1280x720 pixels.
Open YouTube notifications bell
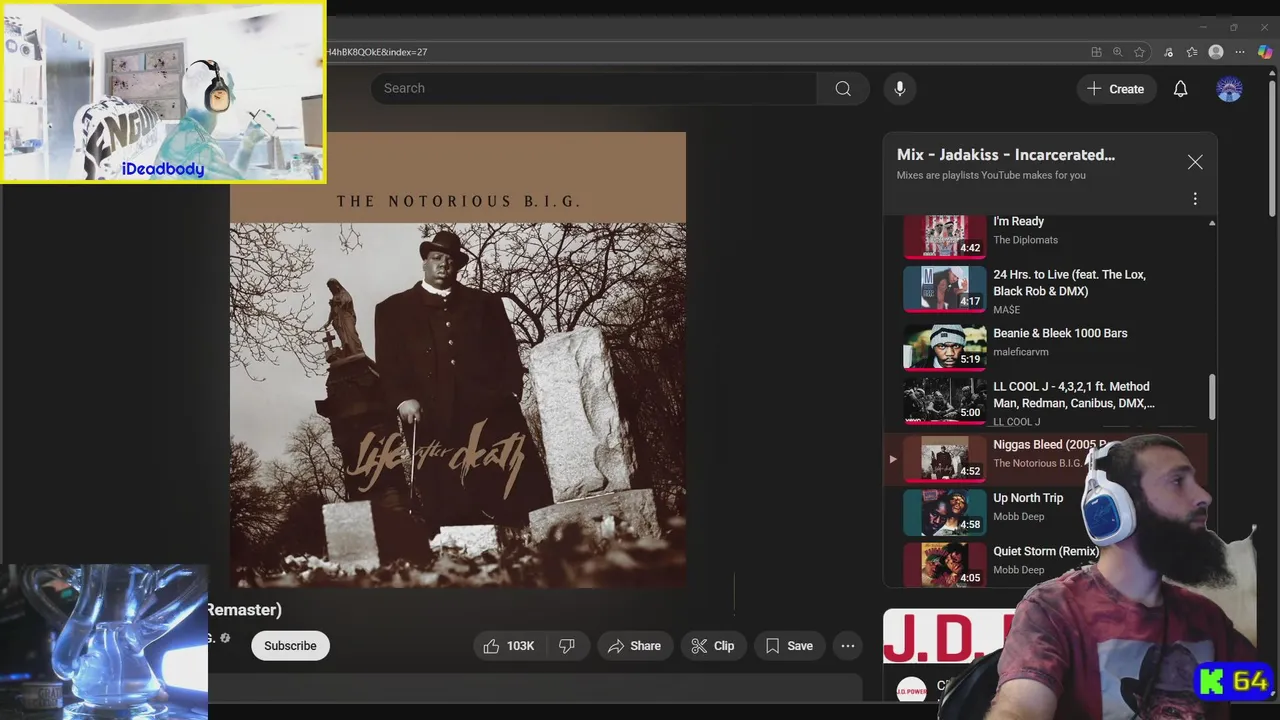[1180, 89]
